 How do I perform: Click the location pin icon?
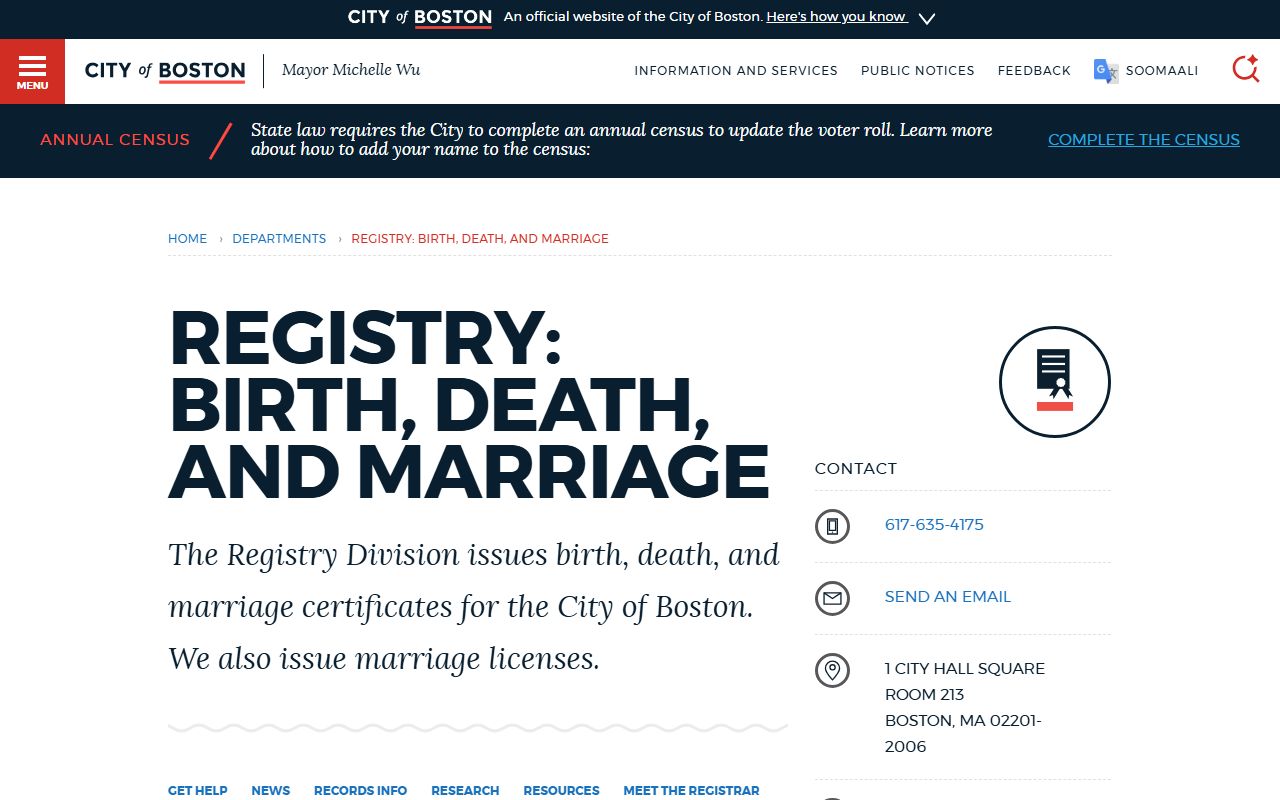(832, 670)
